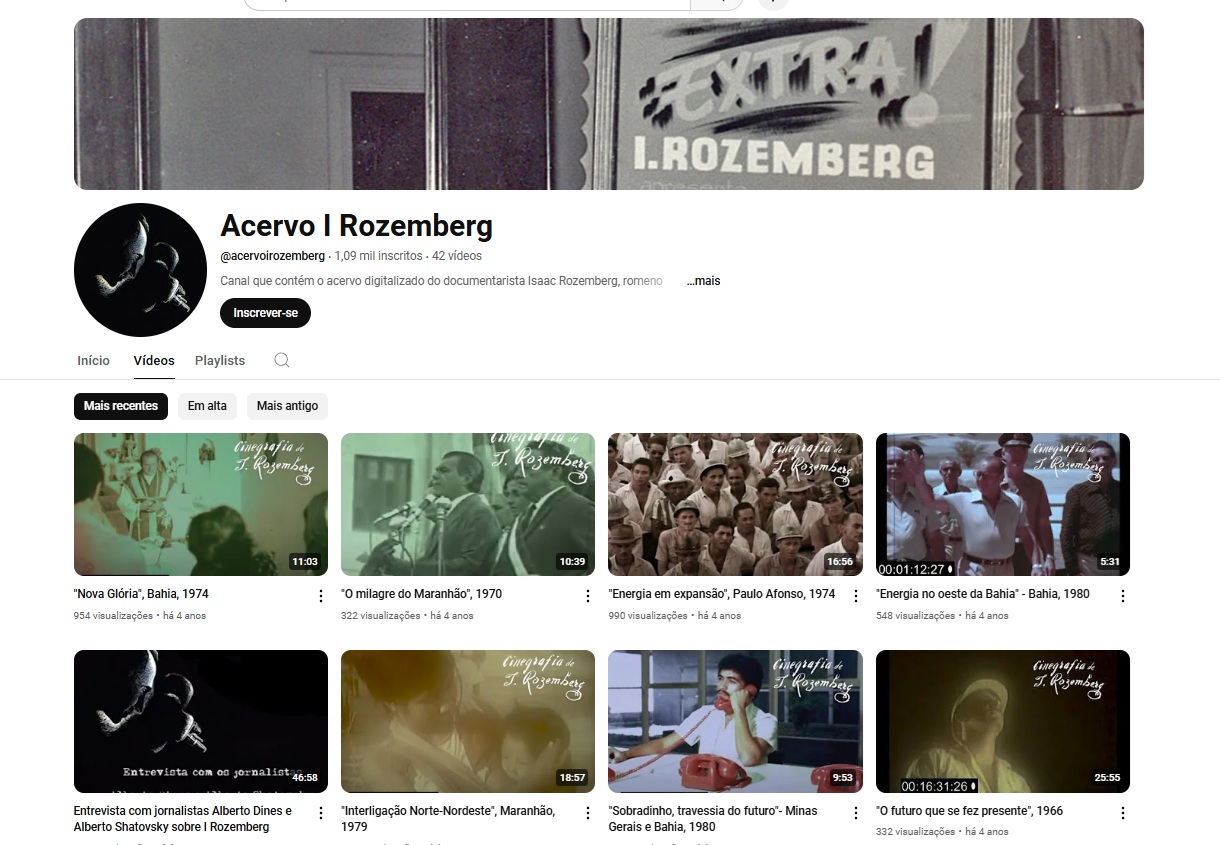The image size is (1220, 845).
Task: Open options menu for "O milagre do Maranhão"
Action: (588, 596)
